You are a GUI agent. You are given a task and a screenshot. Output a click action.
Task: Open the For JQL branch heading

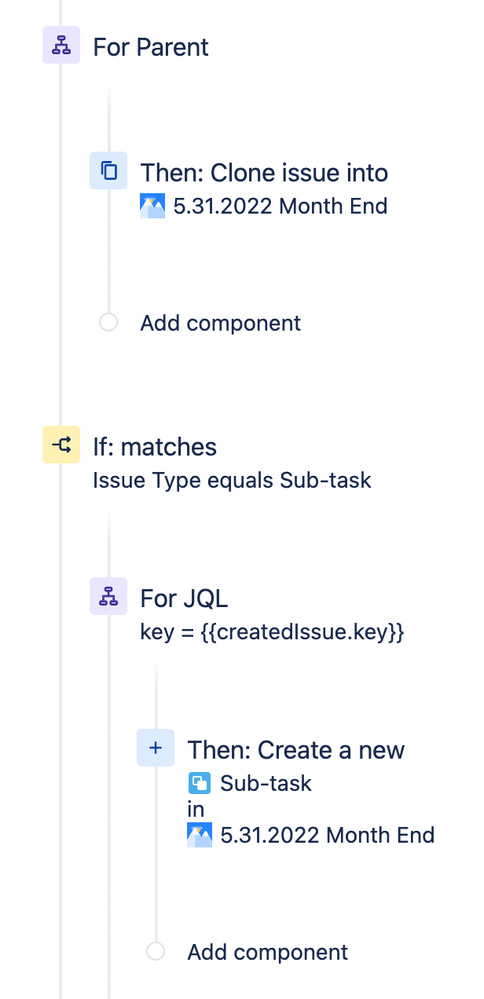[184, 598]
